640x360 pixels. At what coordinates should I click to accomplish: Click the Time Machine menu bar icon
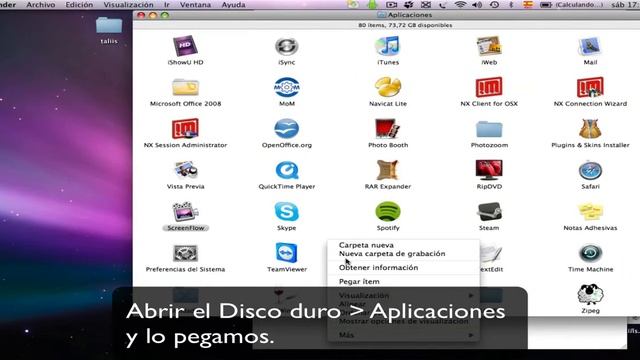tap(494, 4)
